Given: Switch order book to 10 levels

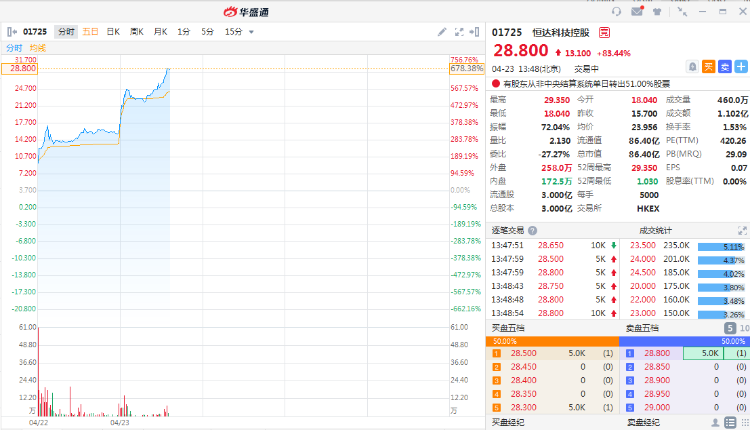Looking at the screenshot, I should pyautogui.click(x=744, y=328).
